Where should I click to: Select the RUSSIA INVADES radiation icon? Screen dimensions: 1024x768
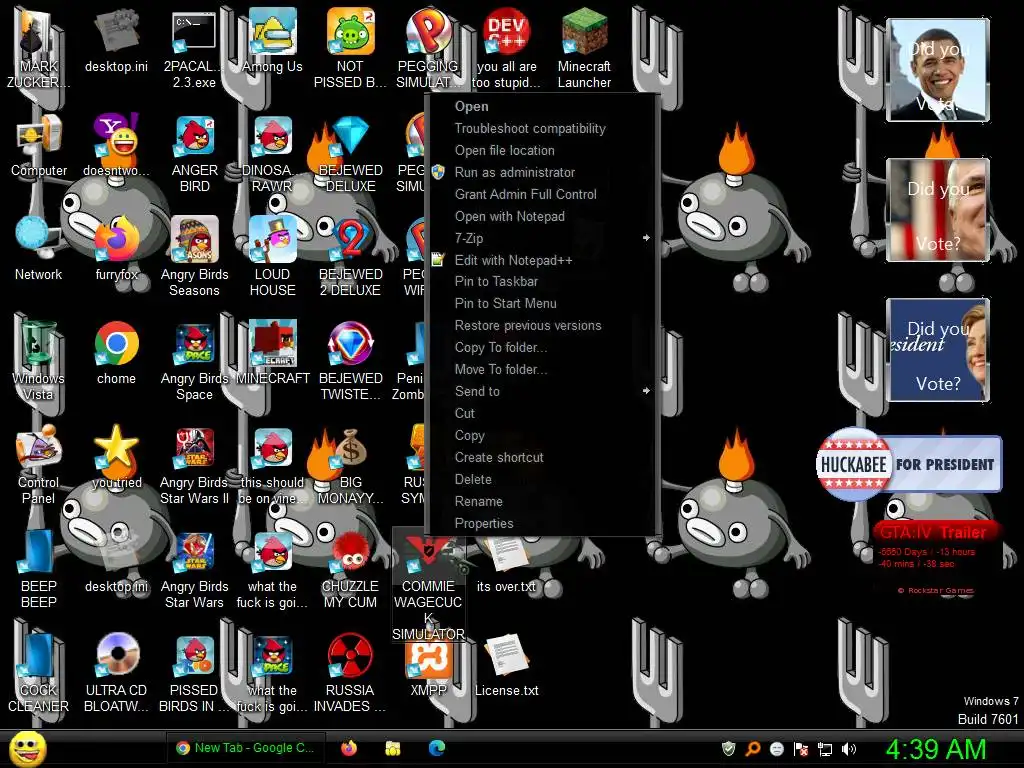click(350, 673)
